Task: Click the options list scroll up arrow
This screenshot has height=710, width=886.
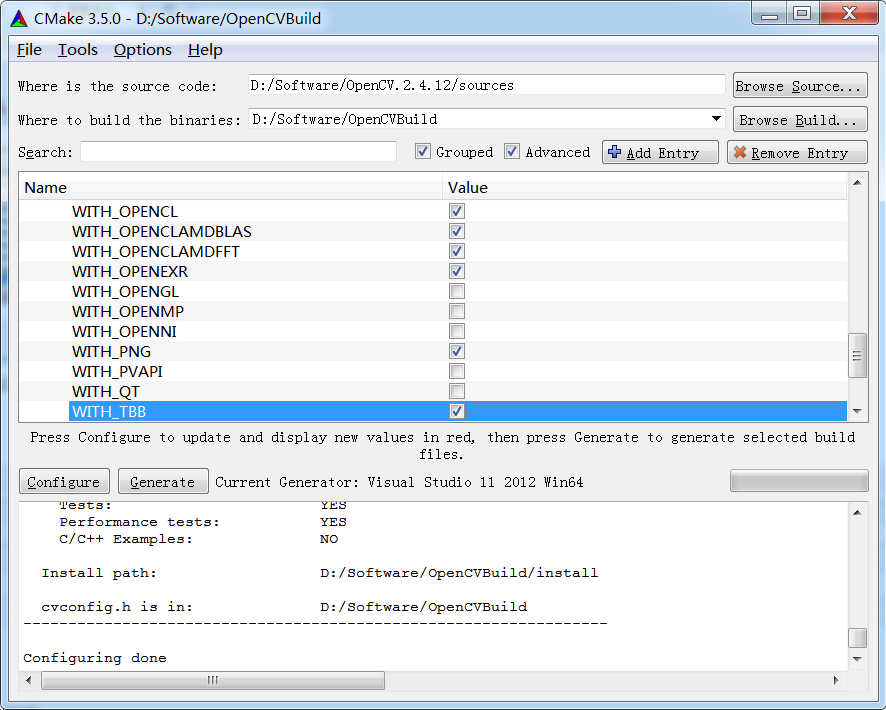Action: [x=857, y=182]
